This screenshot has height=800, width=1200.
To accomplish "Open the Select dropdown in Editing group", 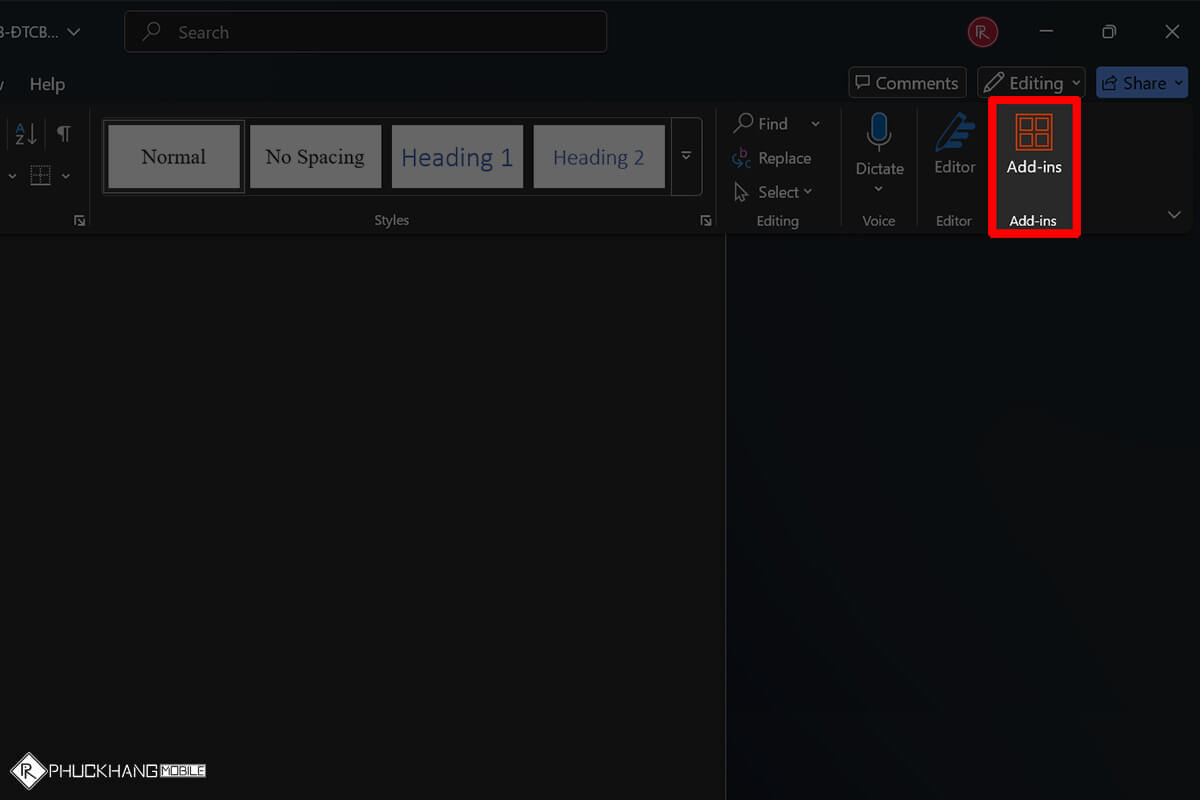I will click(773, 192).
